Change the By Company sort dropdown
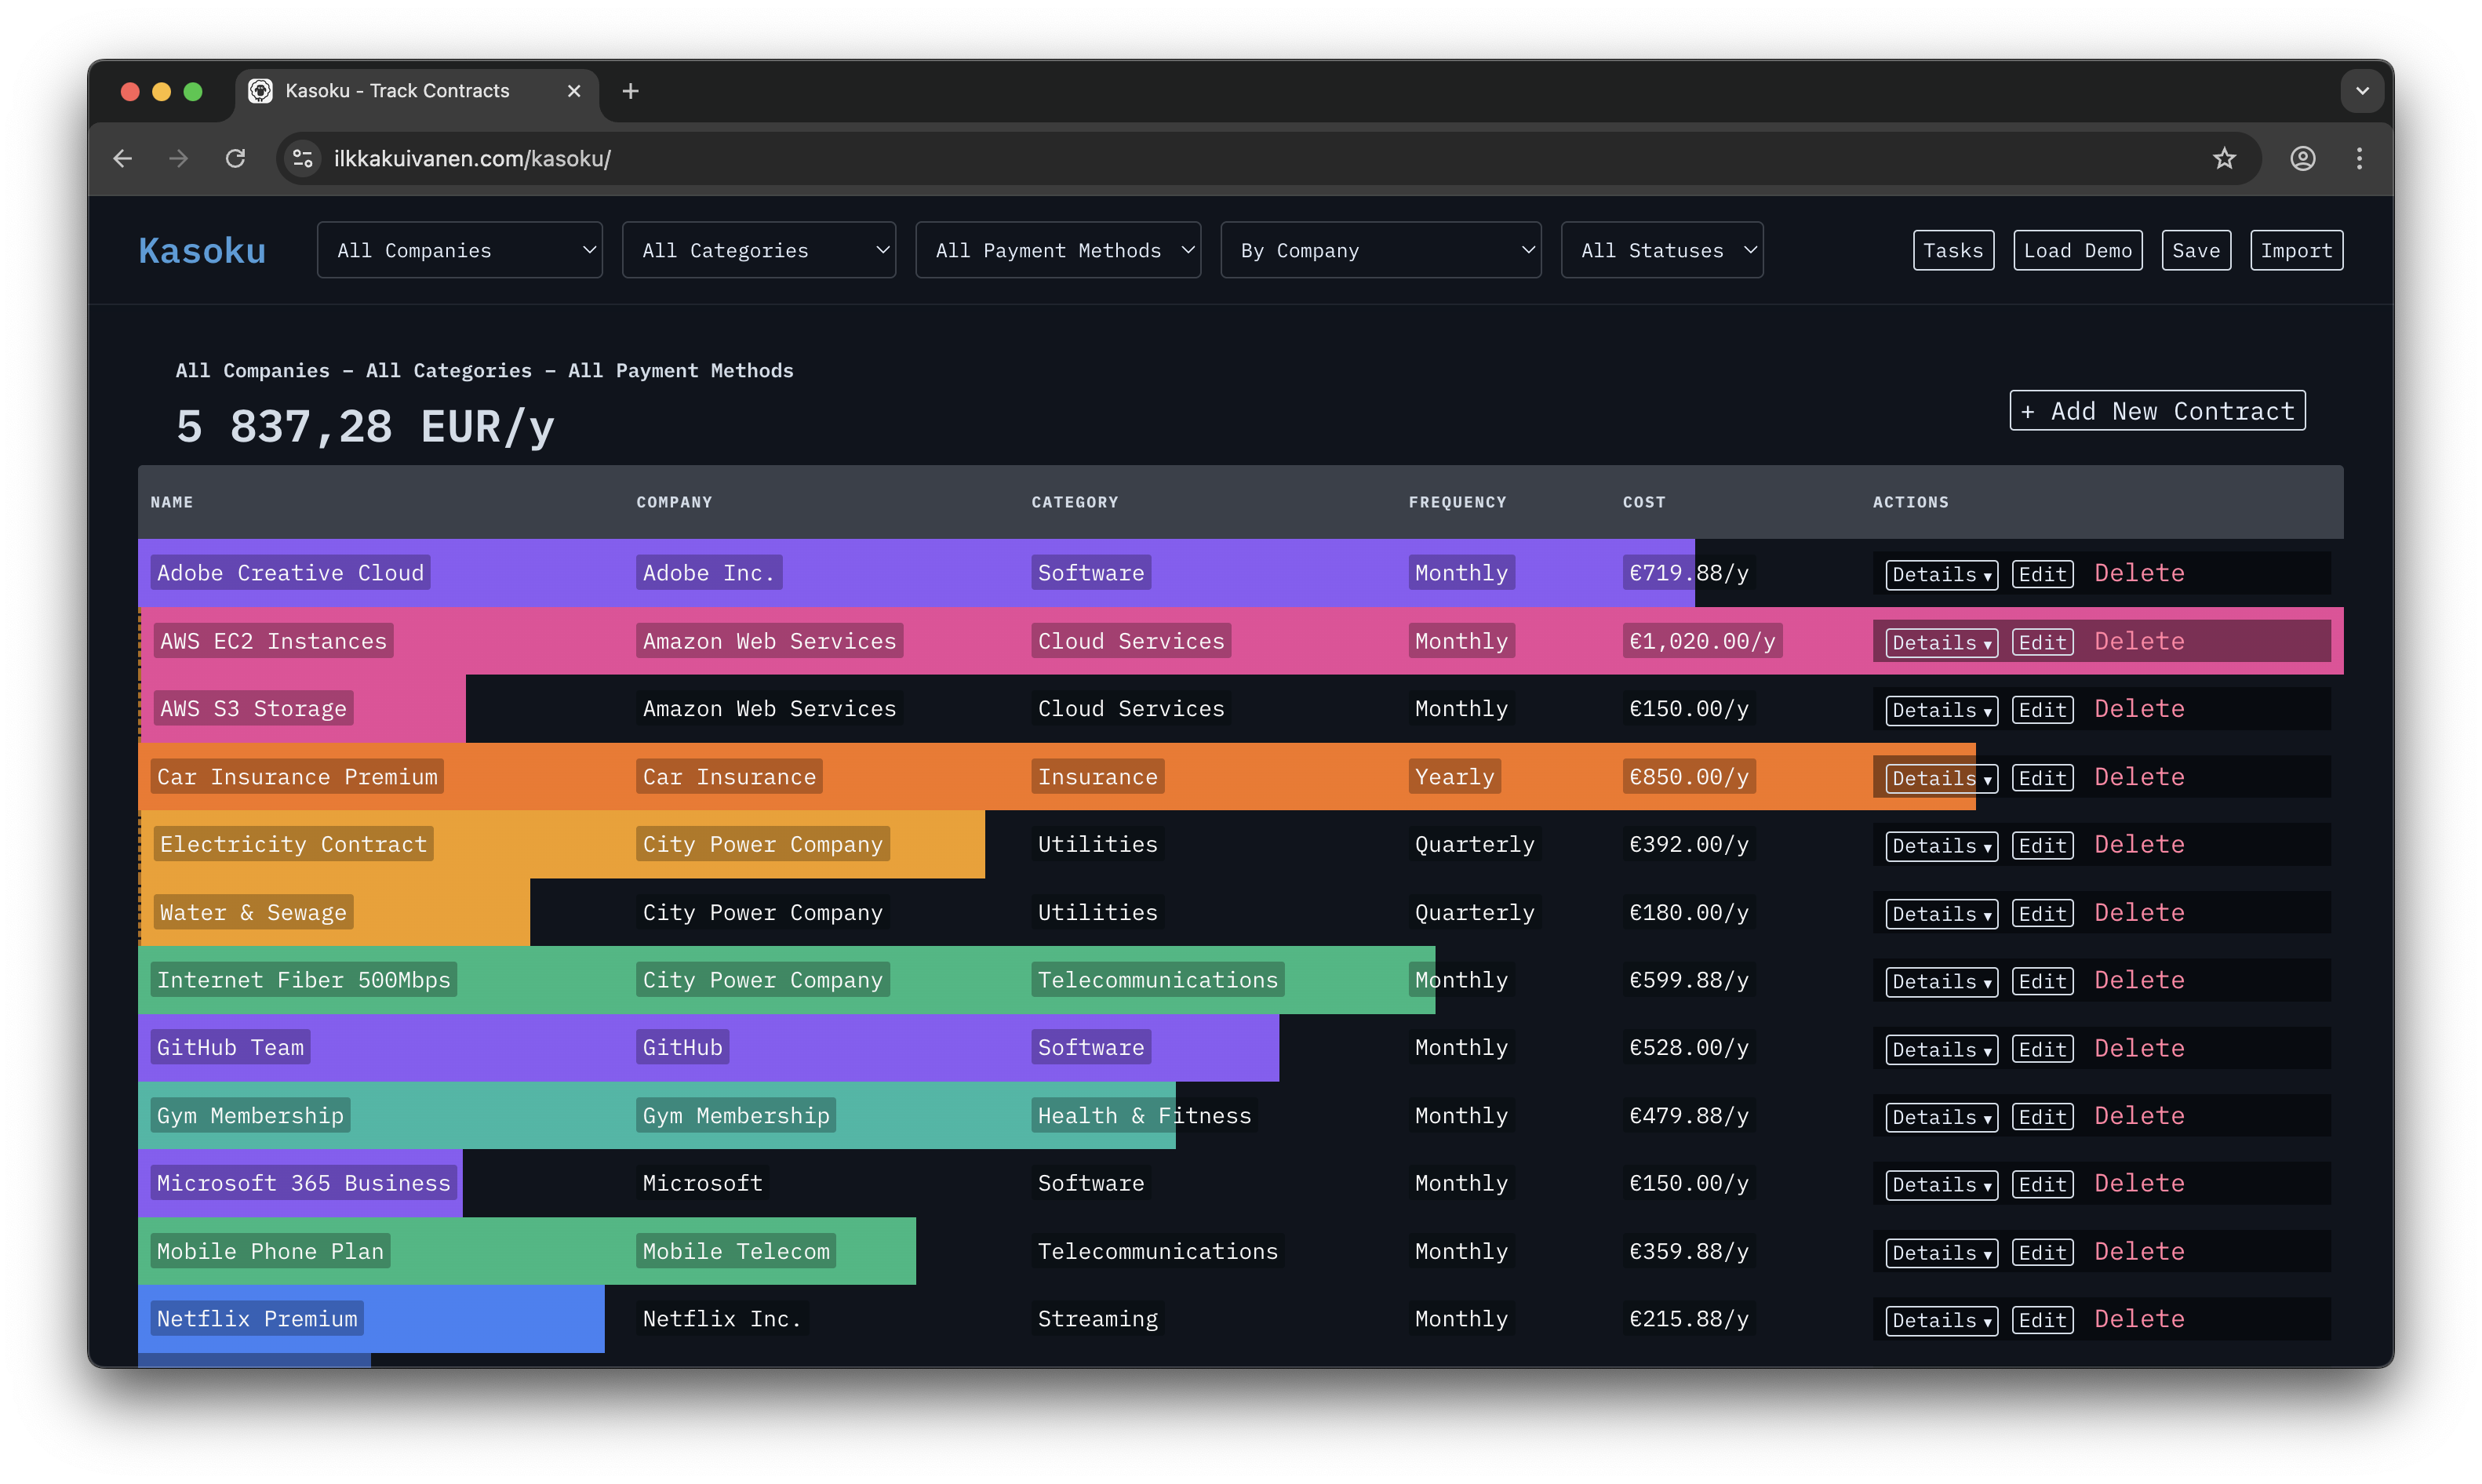2482x1484 pixels. tap(1380, 250)
